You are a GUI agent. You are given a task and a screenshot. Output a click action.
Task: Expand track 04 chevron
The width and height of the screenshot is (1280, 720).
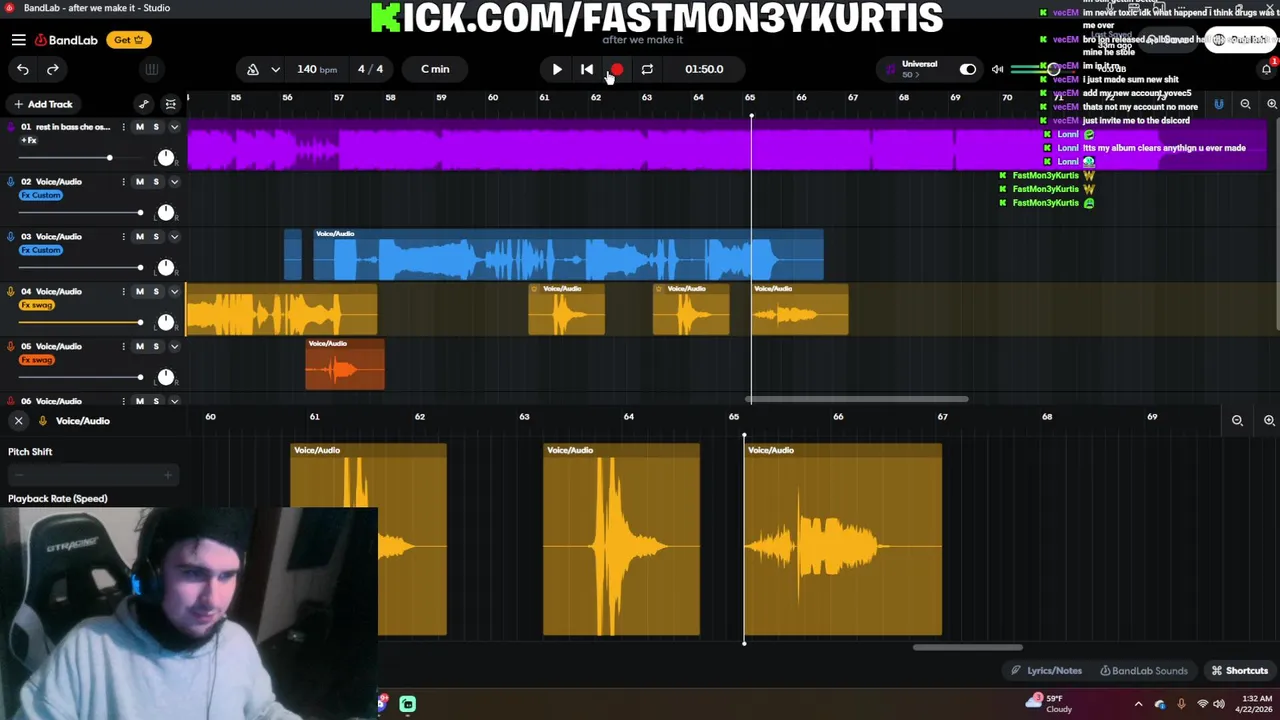(174, 292)
